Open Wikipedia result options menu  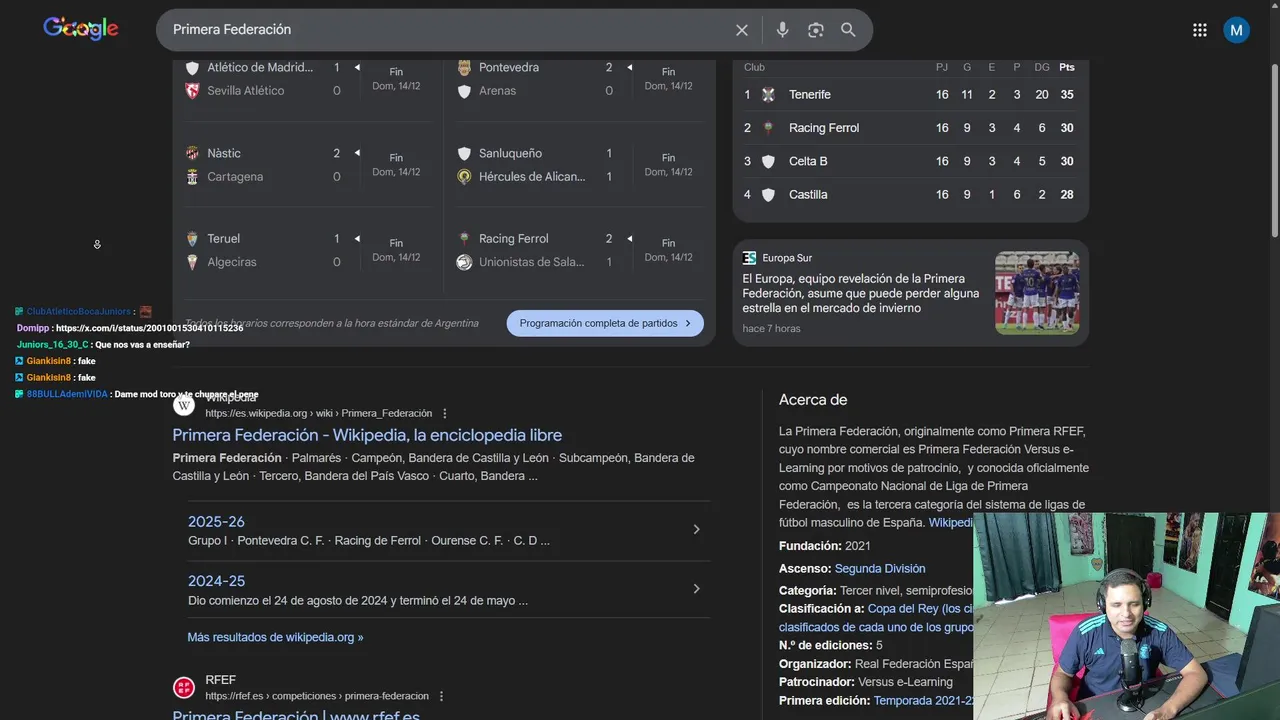445,414
